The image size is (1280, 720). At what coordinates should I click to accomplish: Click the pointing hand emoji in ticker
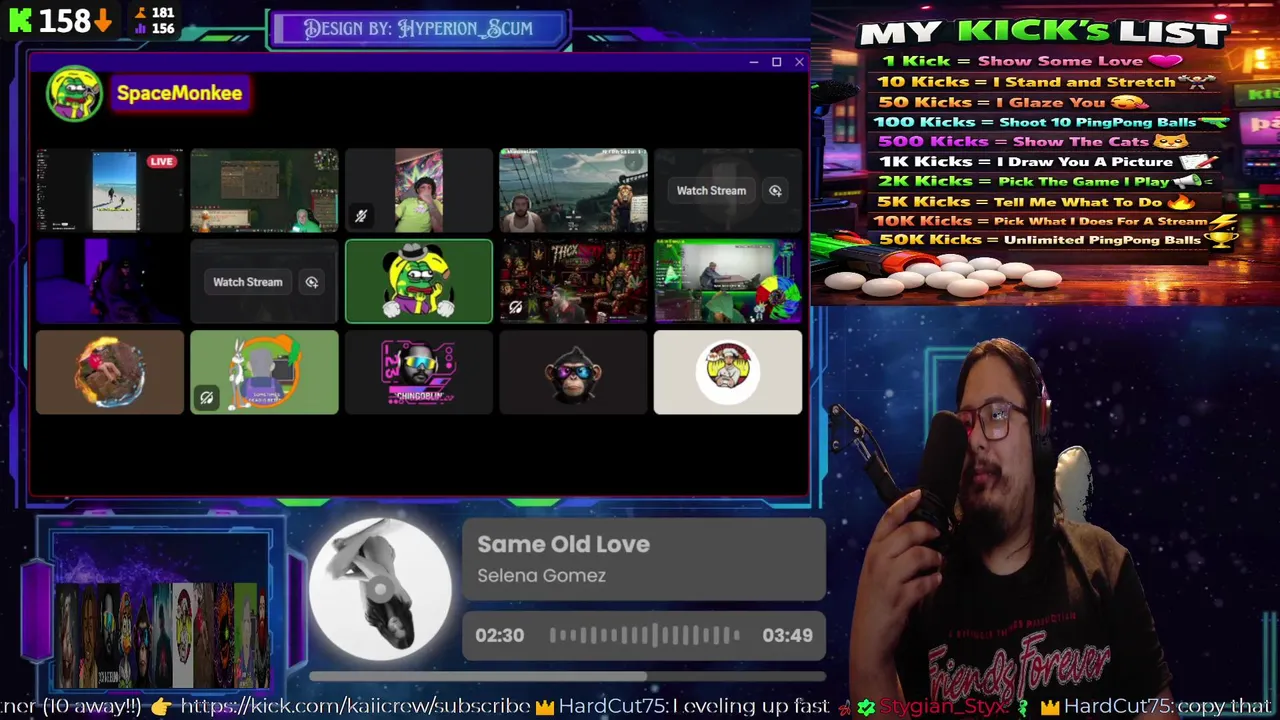(x=161, y=706)
